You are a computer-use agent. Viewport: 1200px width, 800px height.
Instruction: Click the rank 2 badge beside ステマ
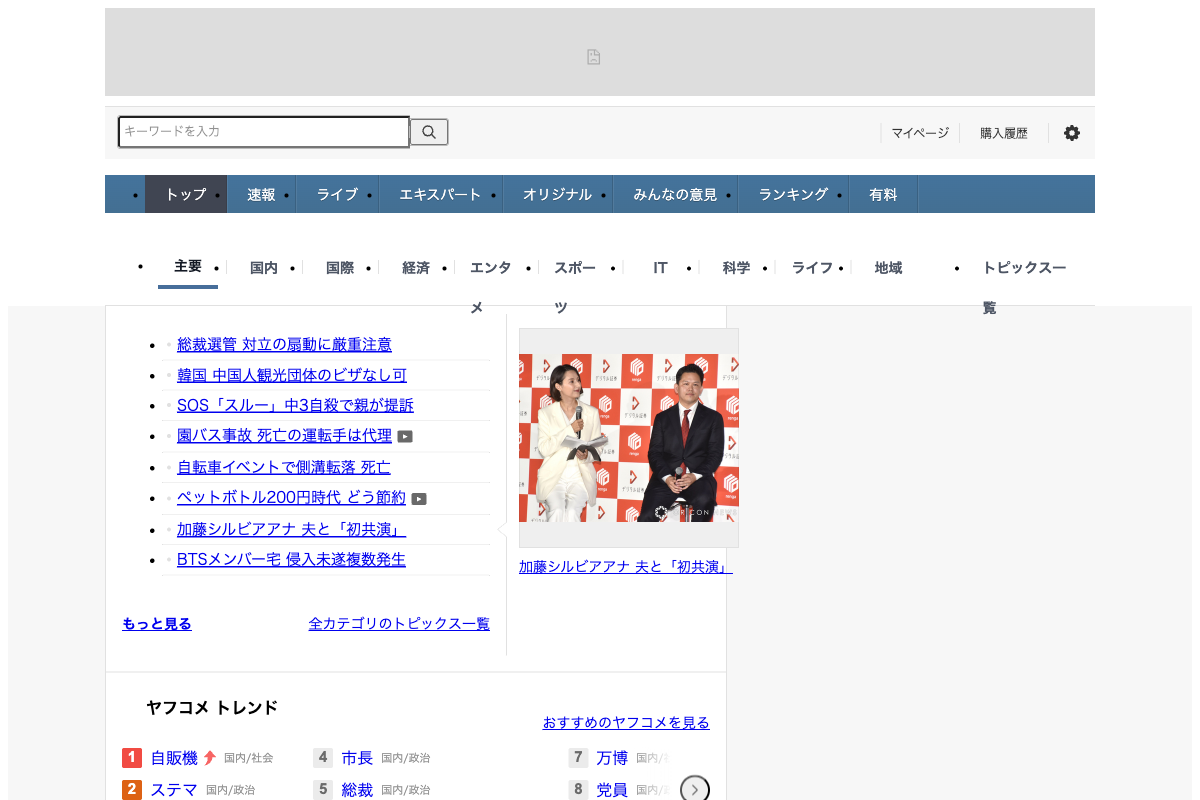coord(132,790)
